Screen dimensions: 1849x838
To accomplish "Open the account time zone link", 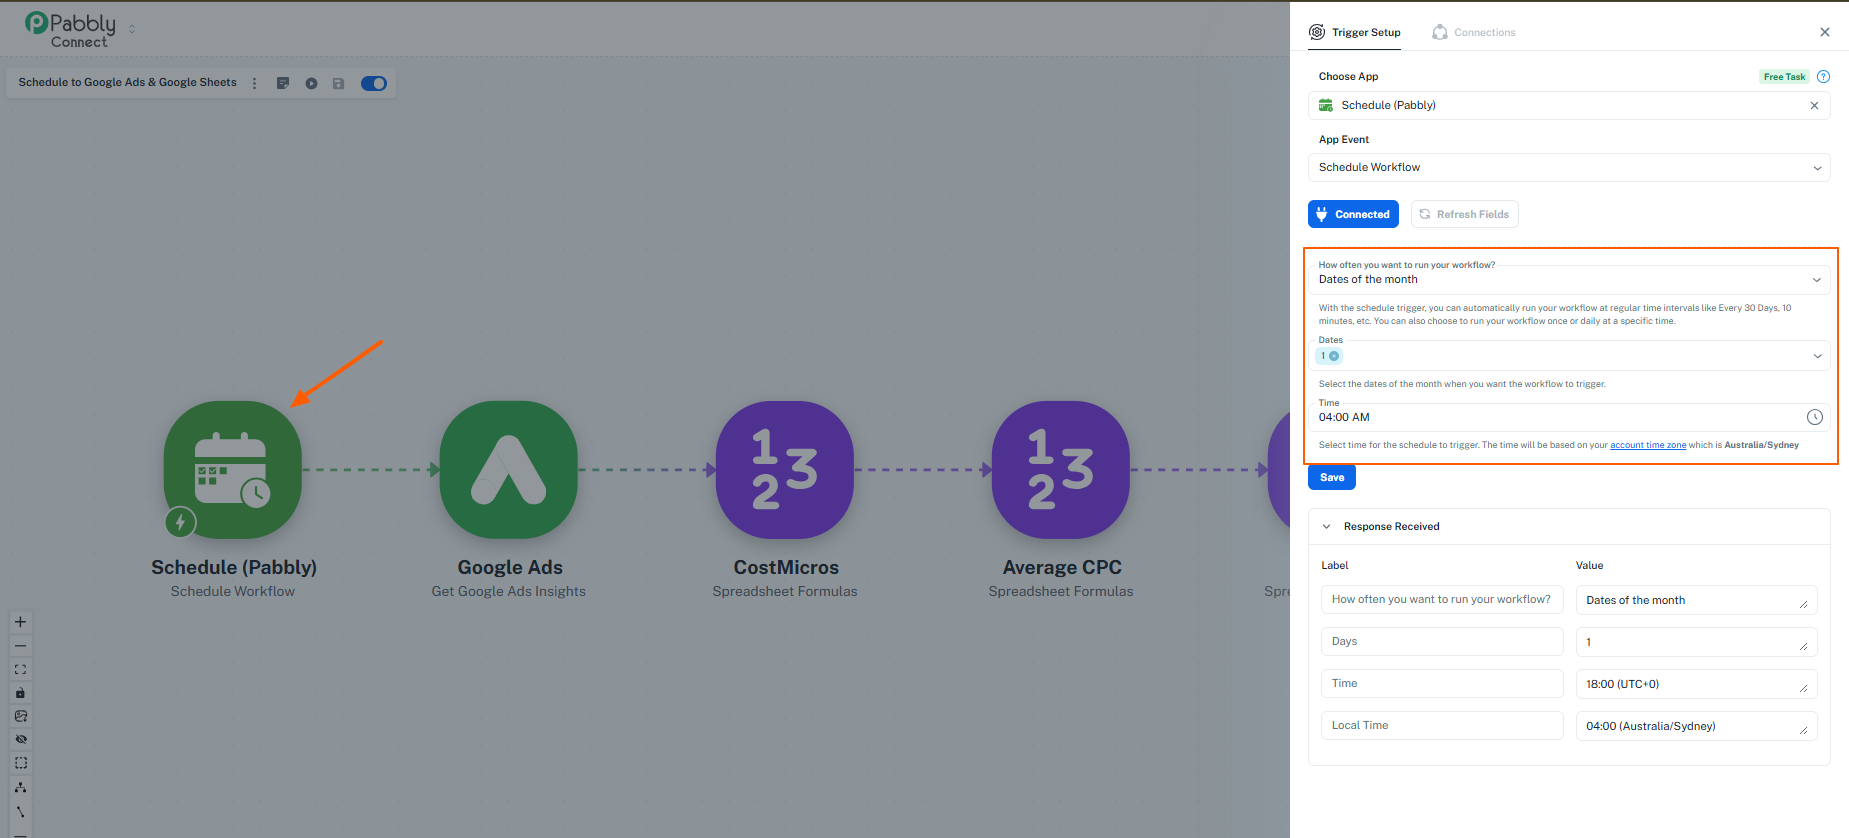I will point(1648,445).
